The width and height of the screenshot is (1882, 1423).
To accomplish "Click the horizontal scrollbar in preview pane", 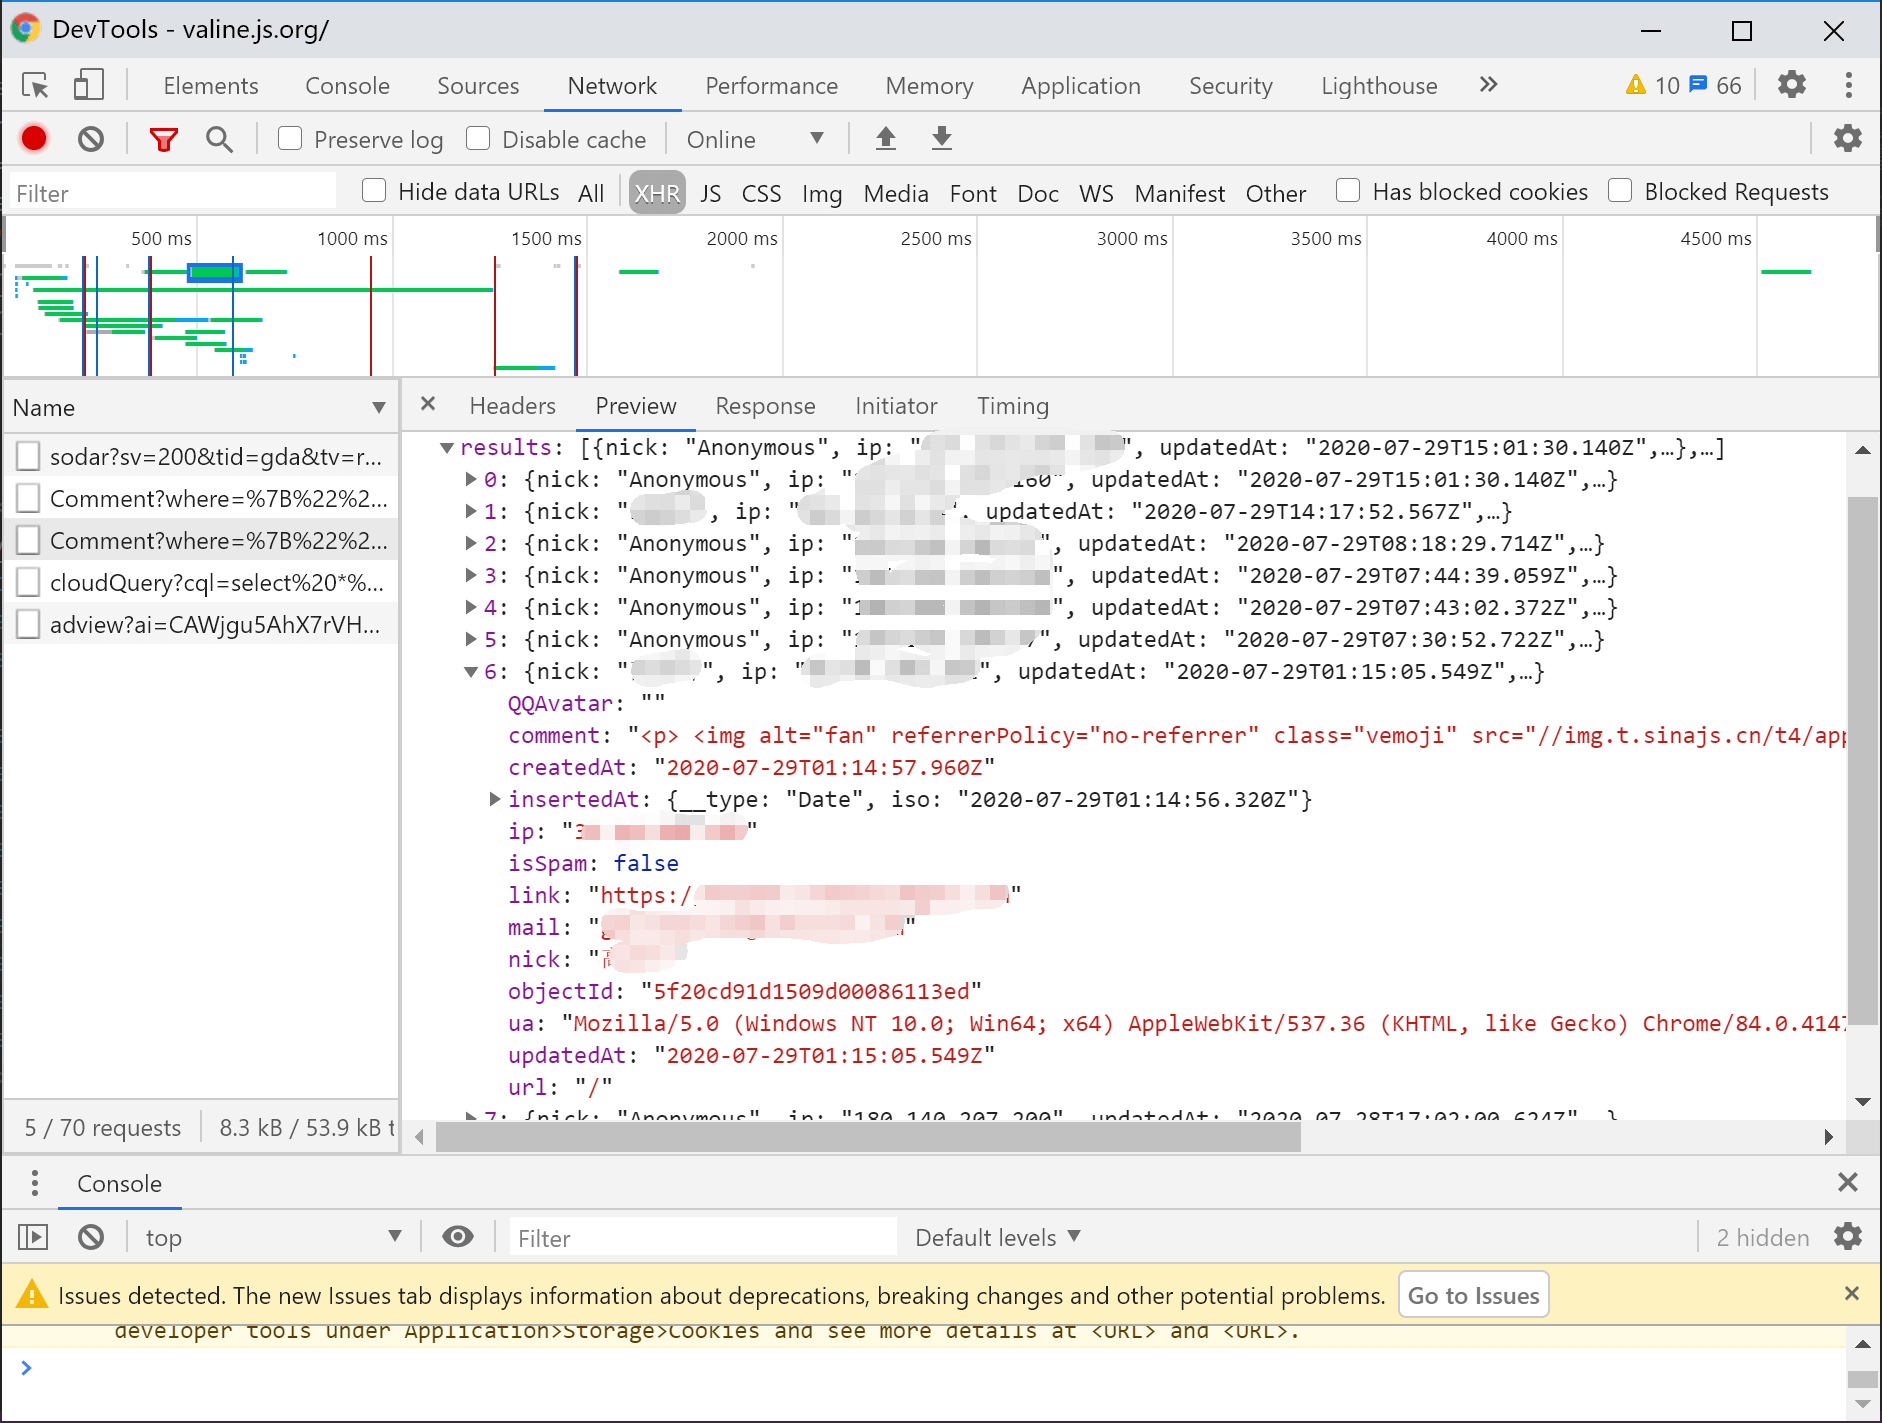I will (868, 1137).
